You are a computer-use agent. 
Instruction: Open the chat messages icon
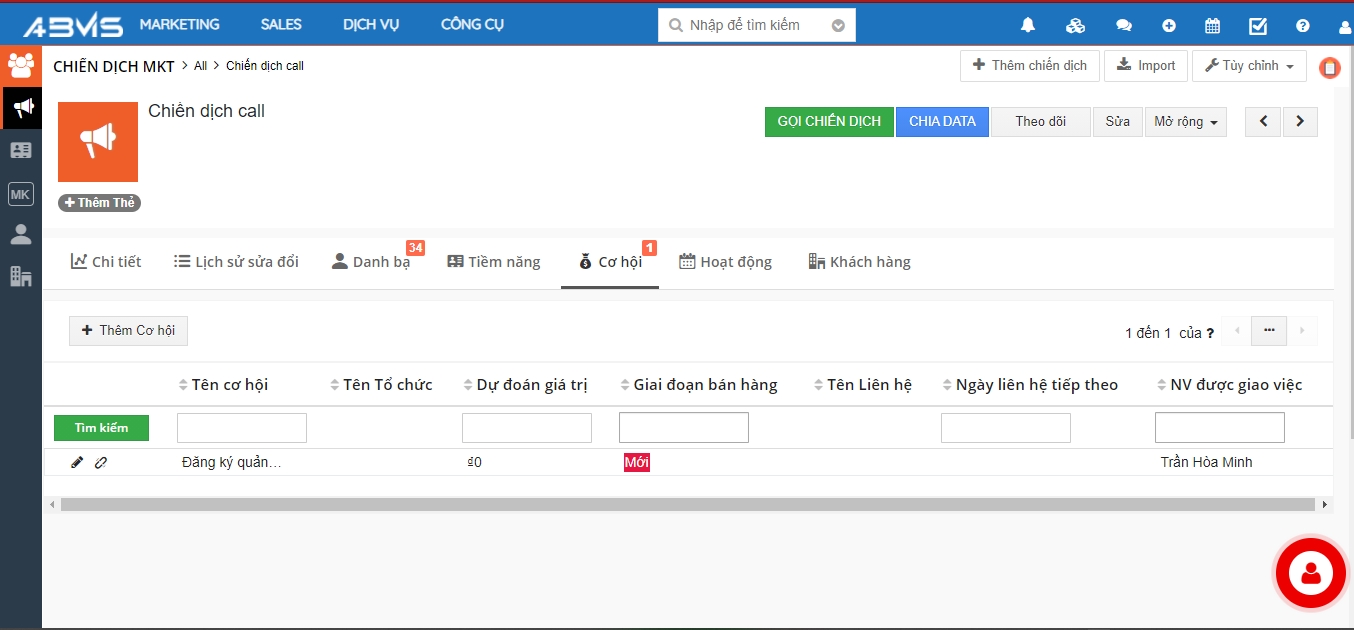pyautogui.click(x=1124, y=26)
